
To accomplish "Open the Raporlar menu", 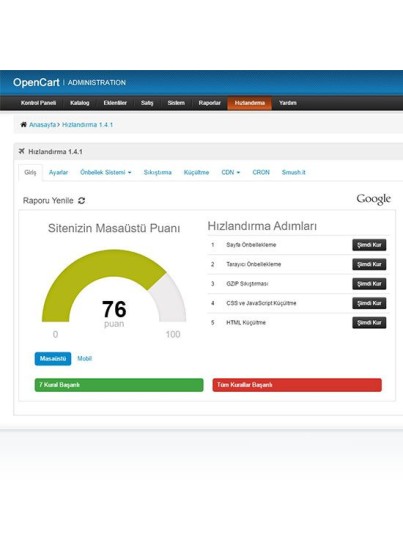I will point(209,103).
